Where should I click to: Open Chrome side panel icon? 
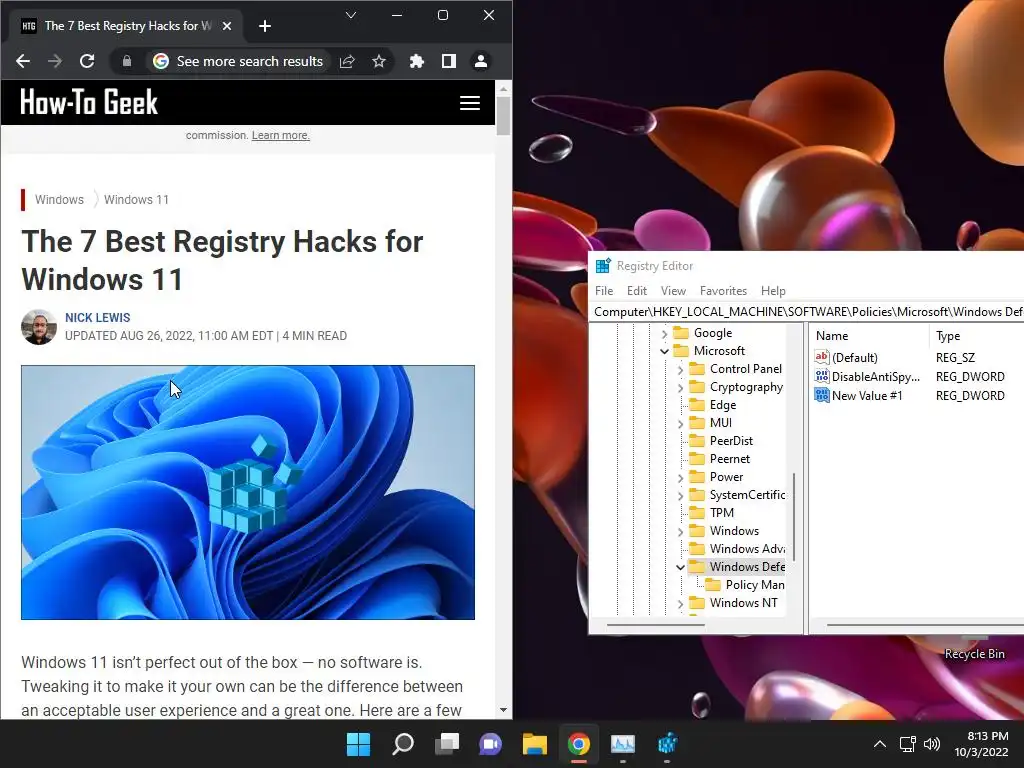449,61
